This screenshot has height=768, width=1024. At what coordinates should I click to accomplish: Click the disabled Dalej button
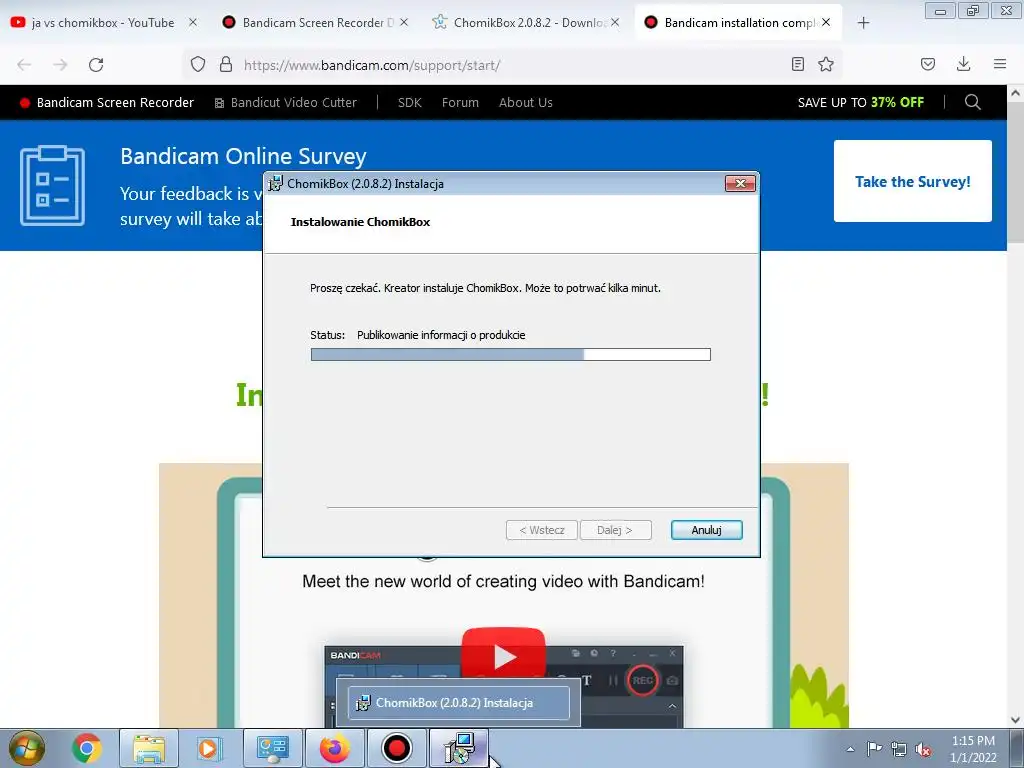click(615, 530)
